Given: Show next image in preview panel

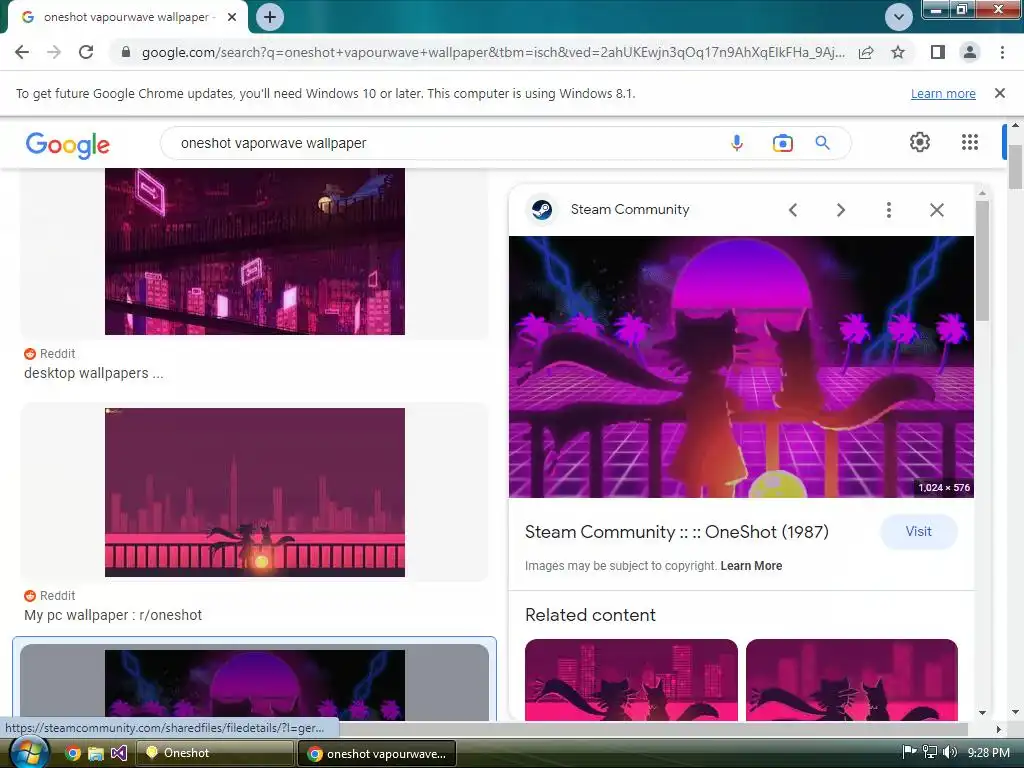Looking at the screenshot, I should (840, 210).
